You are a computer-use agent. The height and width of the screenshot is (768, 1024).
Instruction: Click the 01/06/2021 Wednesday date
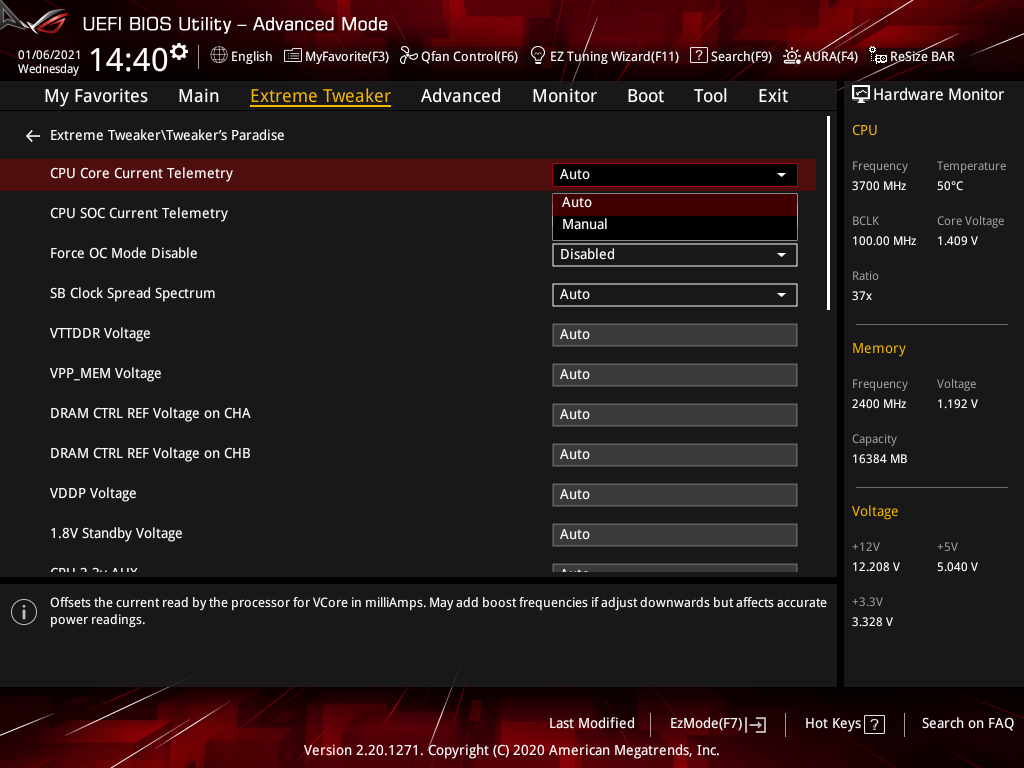click(49, 62)
